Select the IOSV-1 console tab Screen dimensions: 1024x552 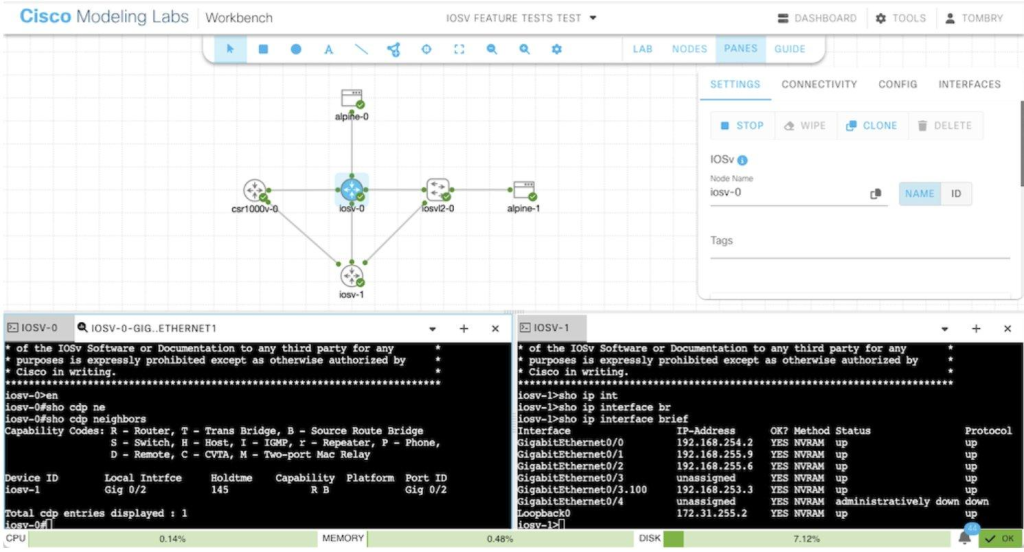(x=551, y=328)
